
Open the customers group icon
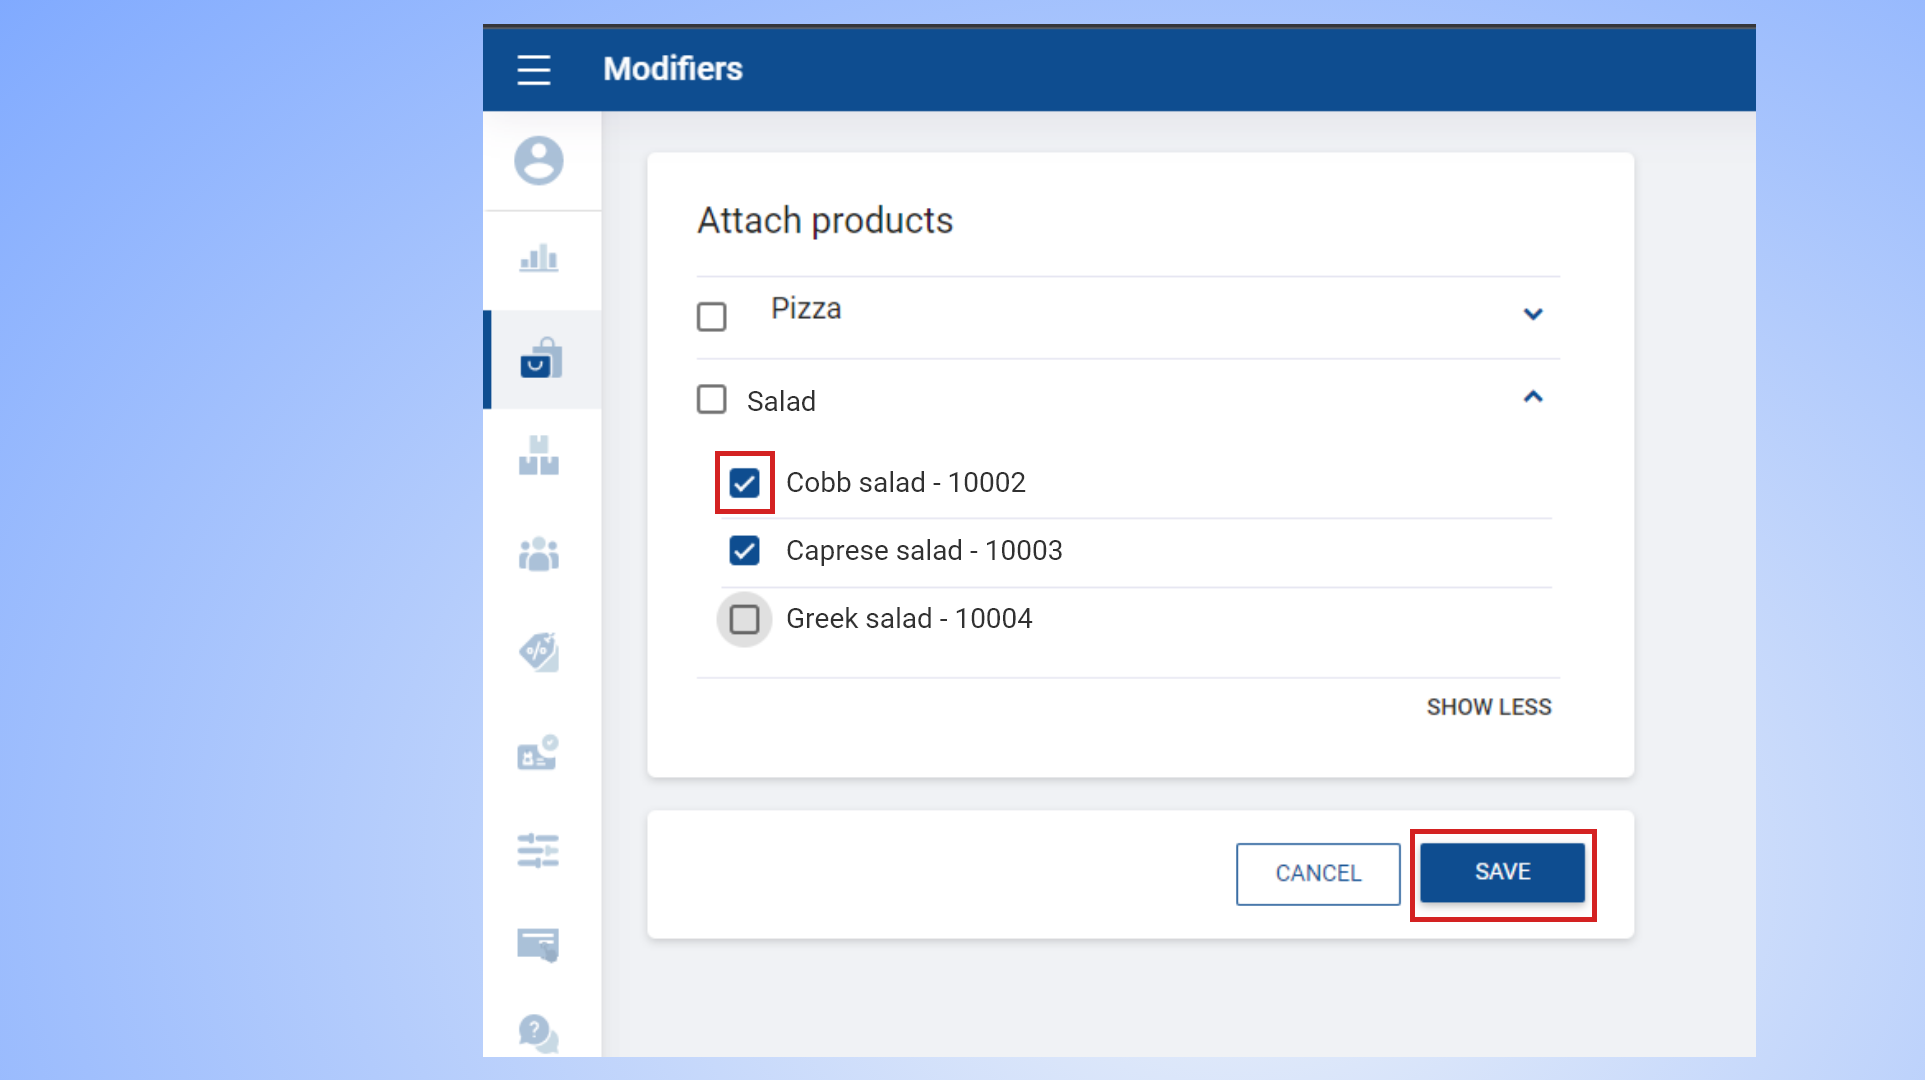[x=539, y=554]
